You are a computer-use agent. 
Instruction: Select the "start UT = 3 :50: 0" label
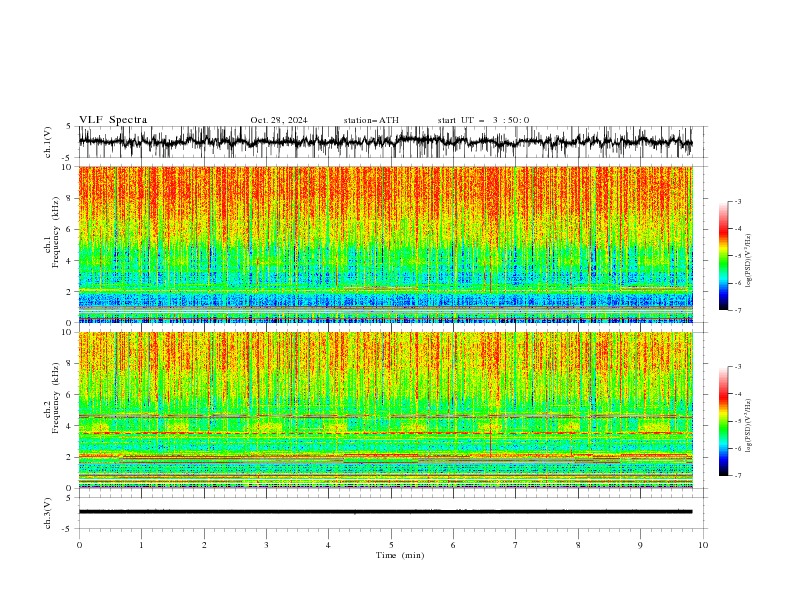click(x=483, y=120)
